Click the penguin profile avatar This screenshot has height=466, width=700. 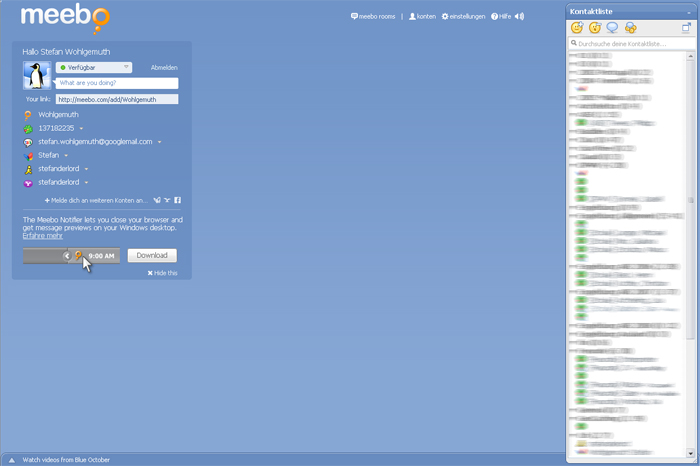(x=37, y=75)
